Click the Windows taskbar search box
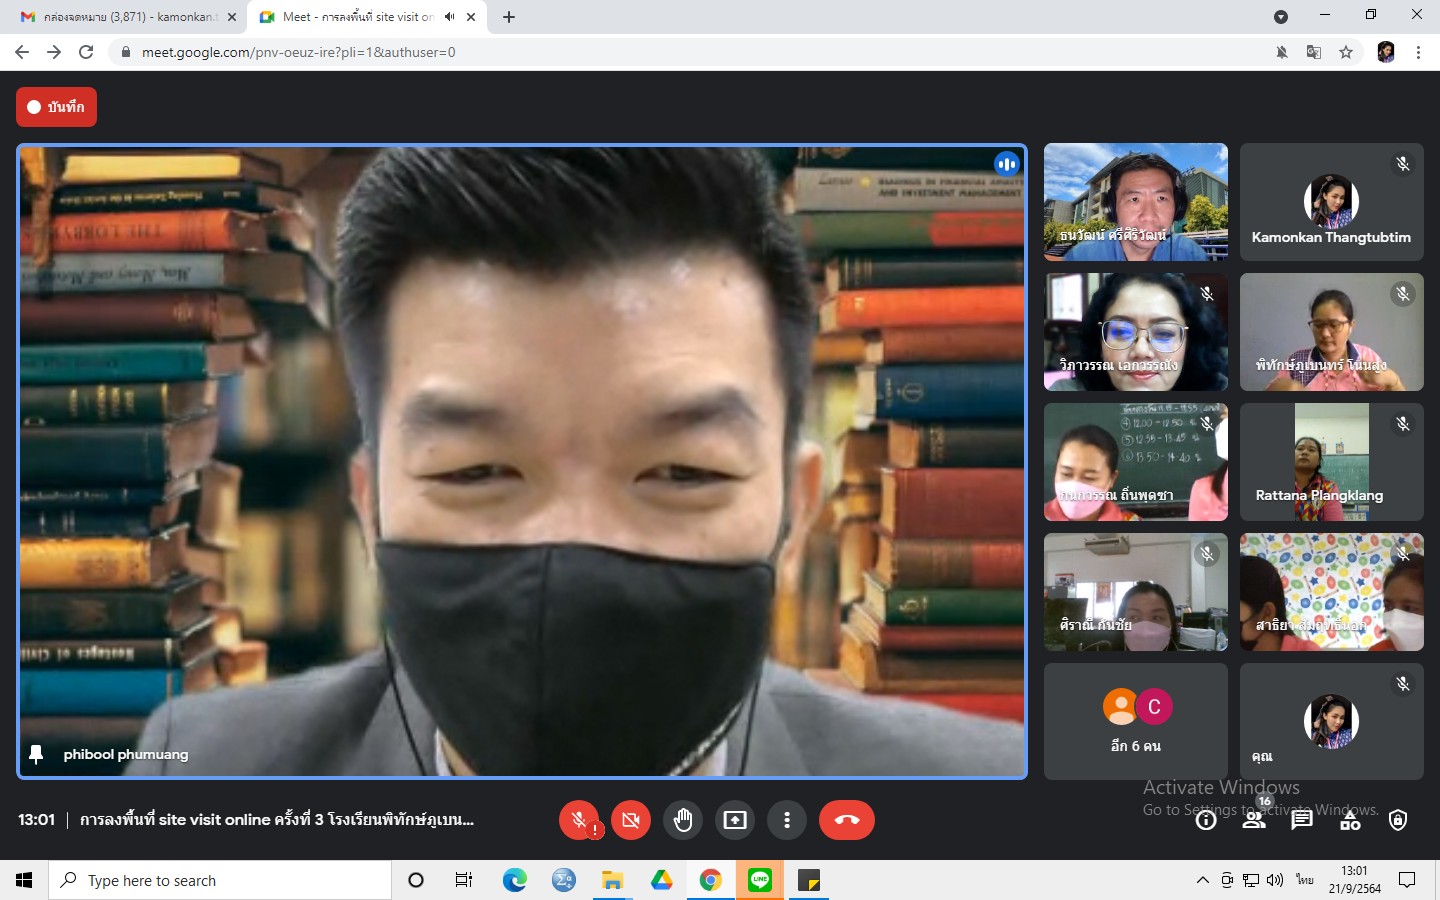 (x=220, y=880)
